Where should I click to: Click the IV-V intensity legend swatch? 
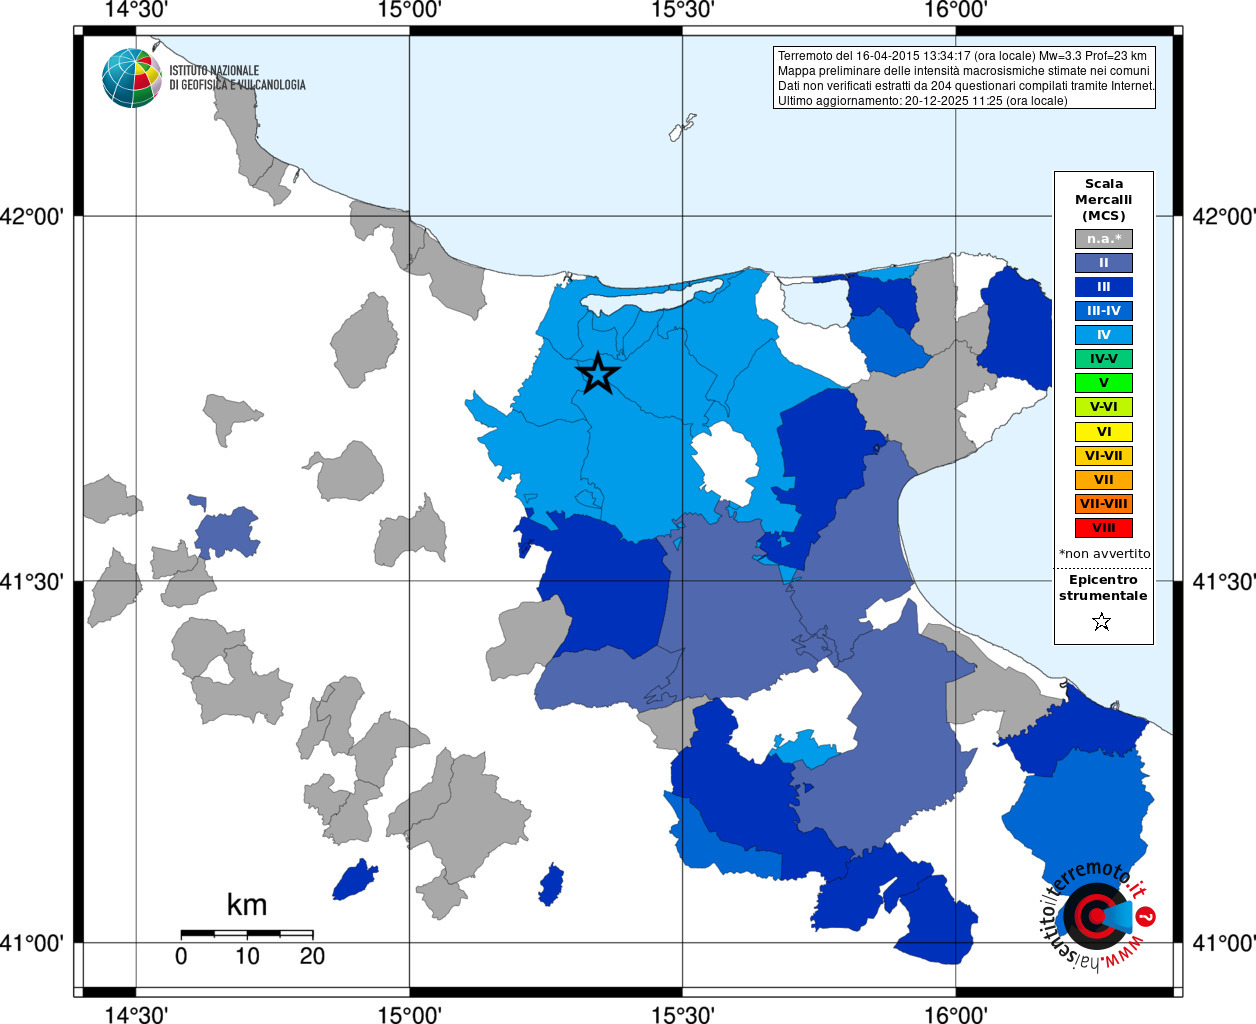1104,359
